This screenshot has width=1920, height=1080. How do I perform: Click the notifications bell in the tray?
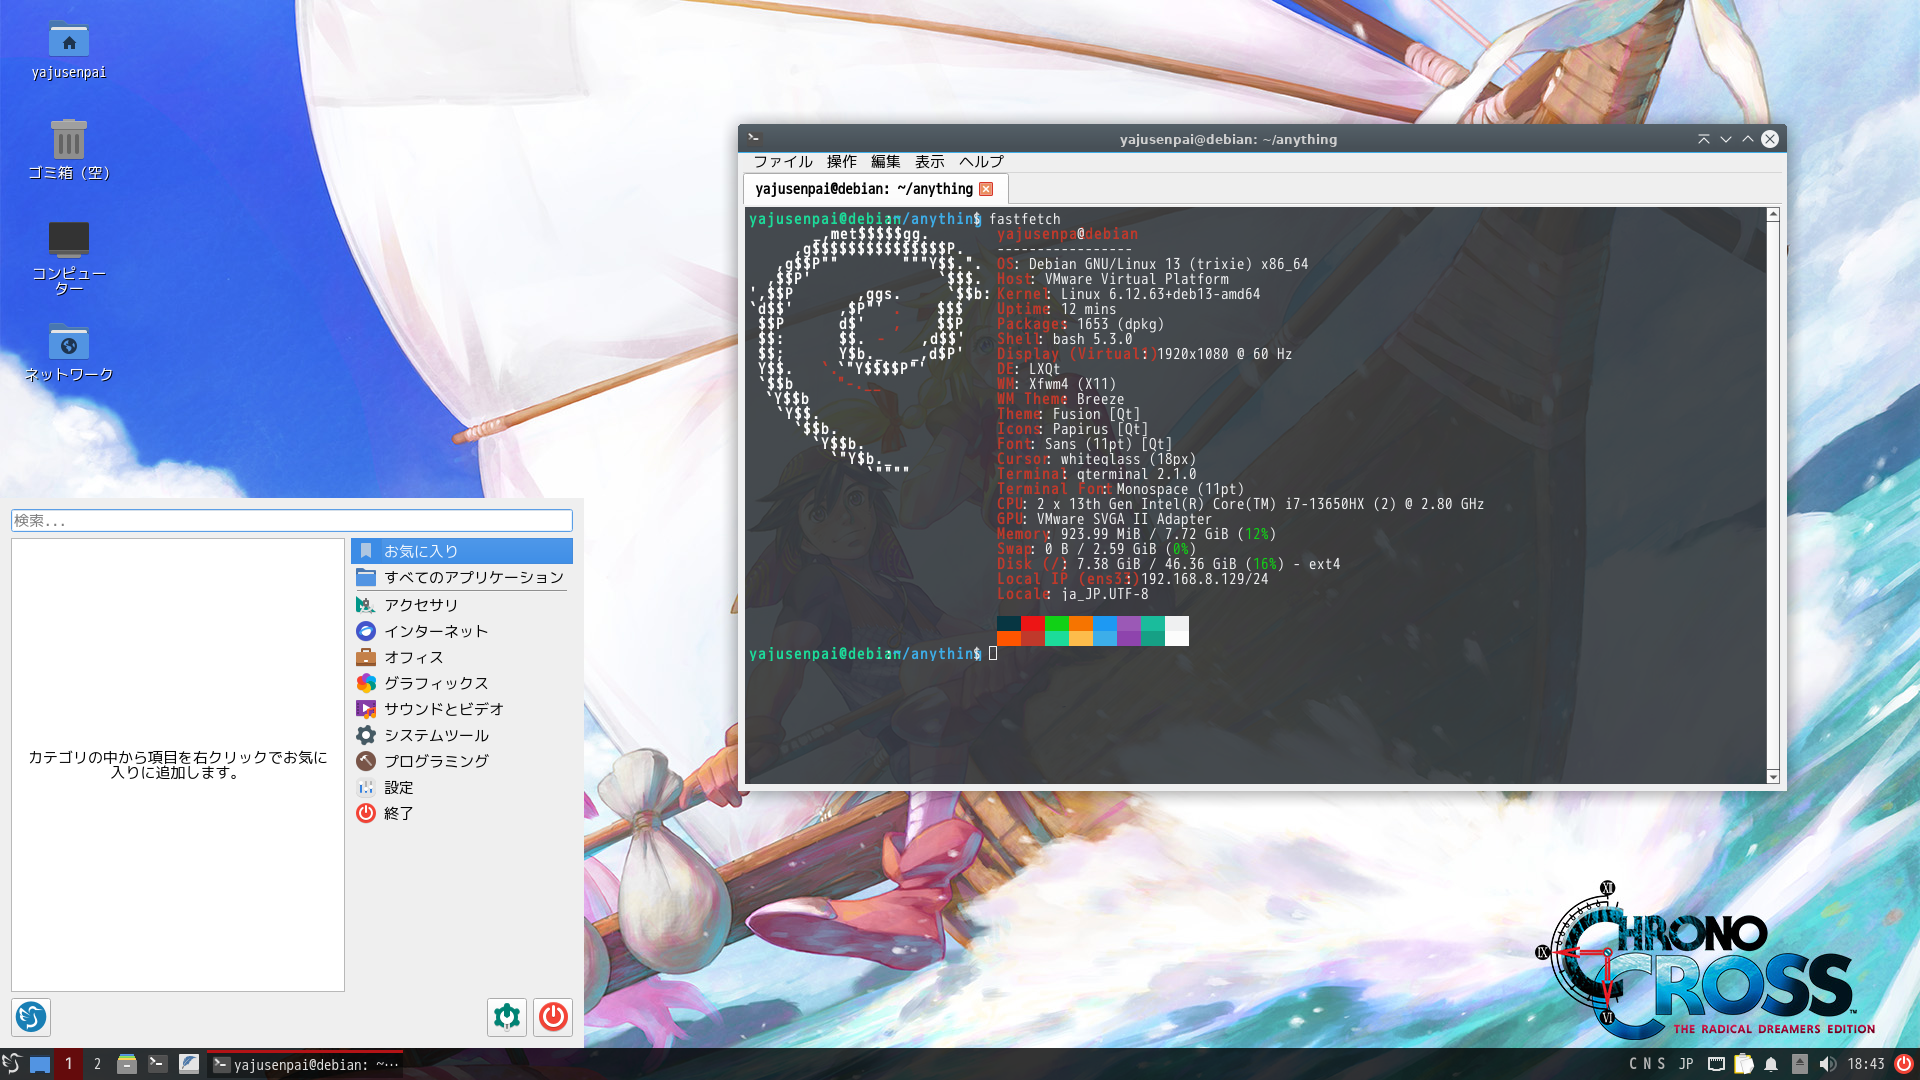click(x=1771, y=1064)
